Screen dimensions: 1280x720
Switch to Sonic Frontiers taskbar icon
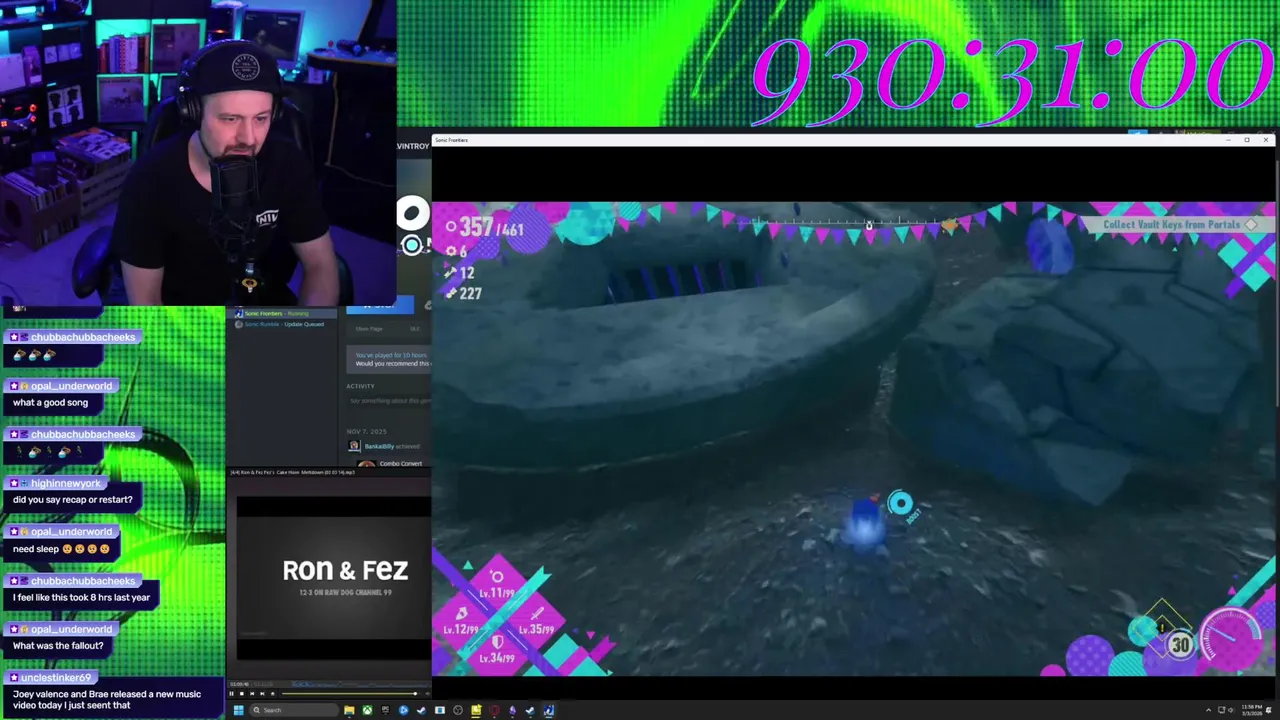click(x=549, y=710)
